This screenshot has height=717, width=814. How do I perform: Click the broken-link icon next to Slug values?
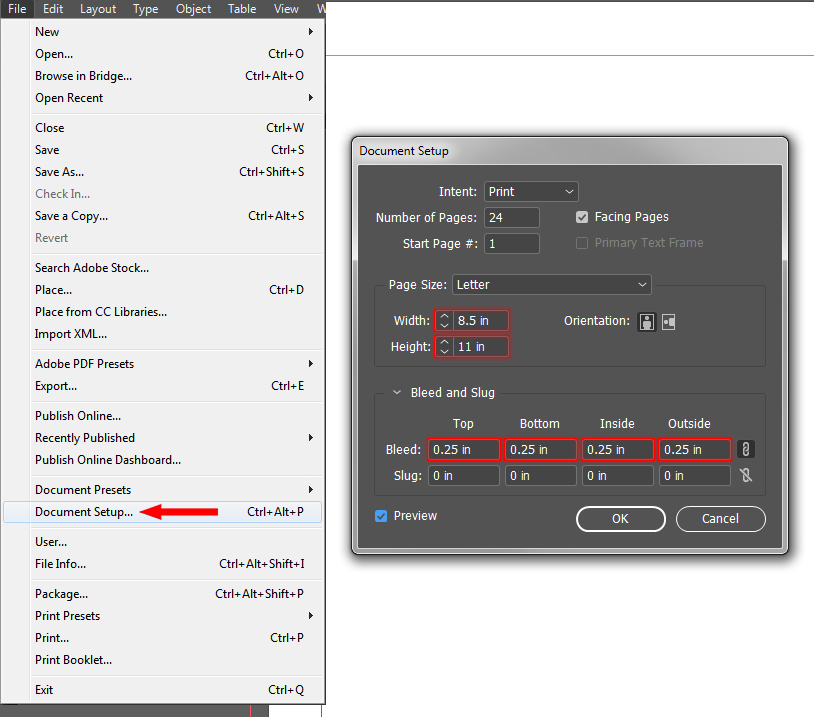click(x=745, y=475)
